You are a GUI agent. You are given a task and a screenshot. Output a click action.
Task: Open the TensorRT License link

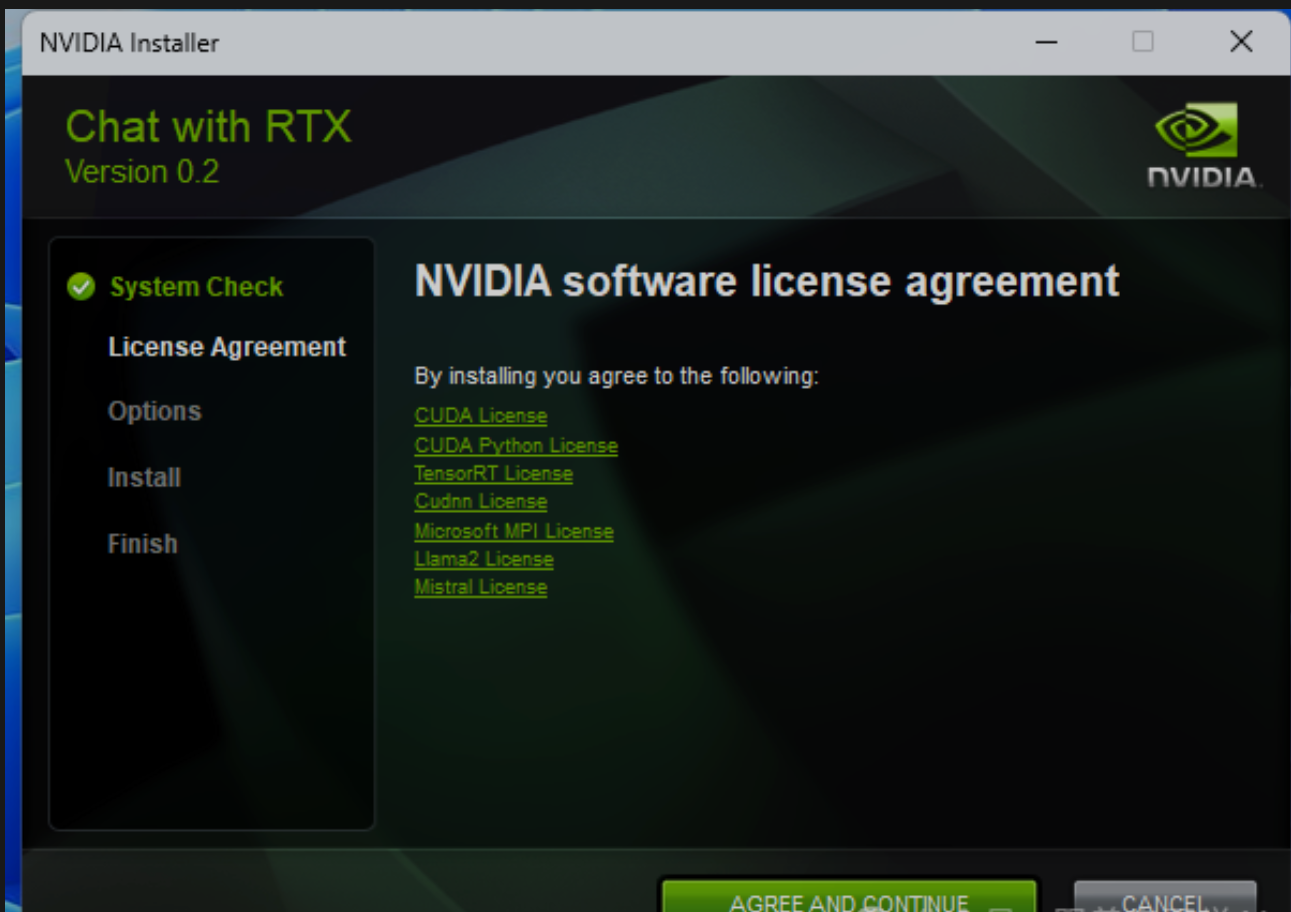click(494, 473)
